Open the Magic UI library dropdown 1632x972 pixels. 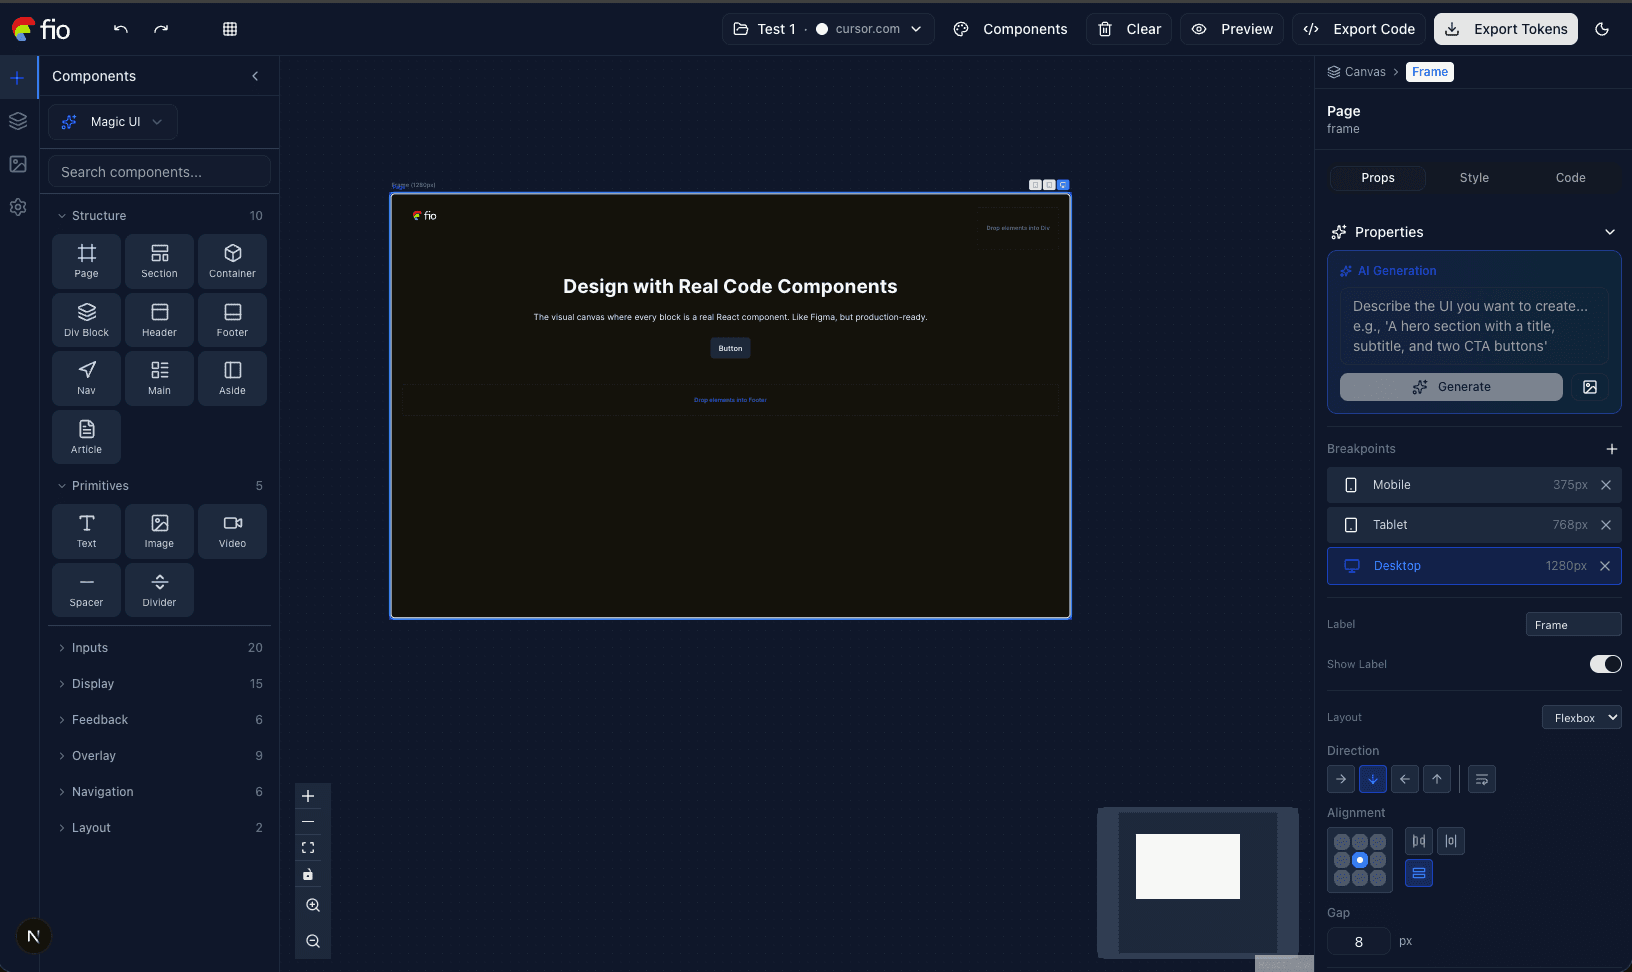coord(113,122)
